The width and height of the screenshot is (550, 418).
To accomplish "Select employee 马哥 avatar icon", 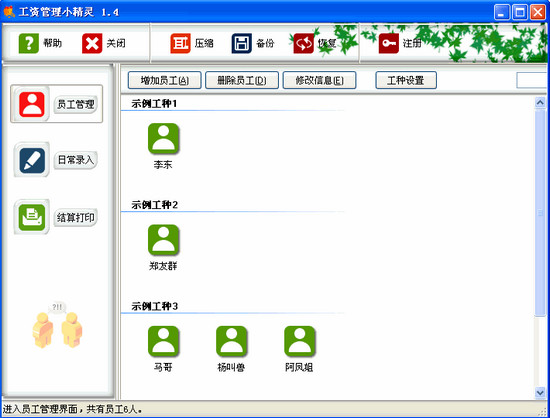I will pyautogui.click(x=163, y=341).
